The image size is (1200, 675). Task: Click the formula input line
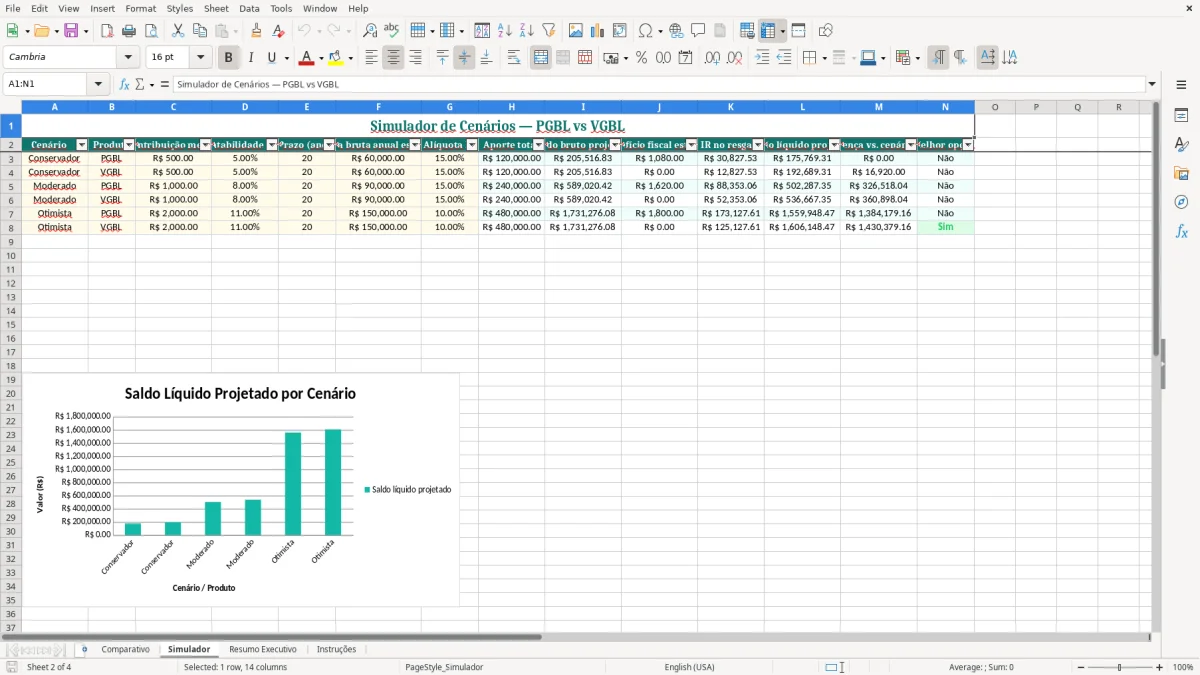click(x=658, y=84)
